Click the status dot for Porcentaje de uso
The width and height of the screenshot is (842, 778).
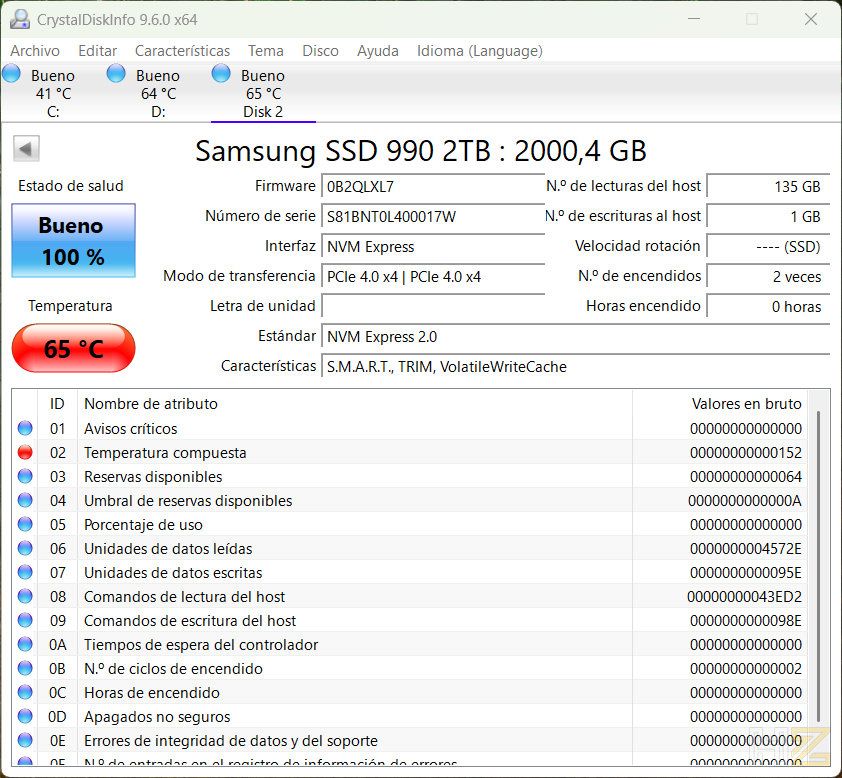(25, 524)
